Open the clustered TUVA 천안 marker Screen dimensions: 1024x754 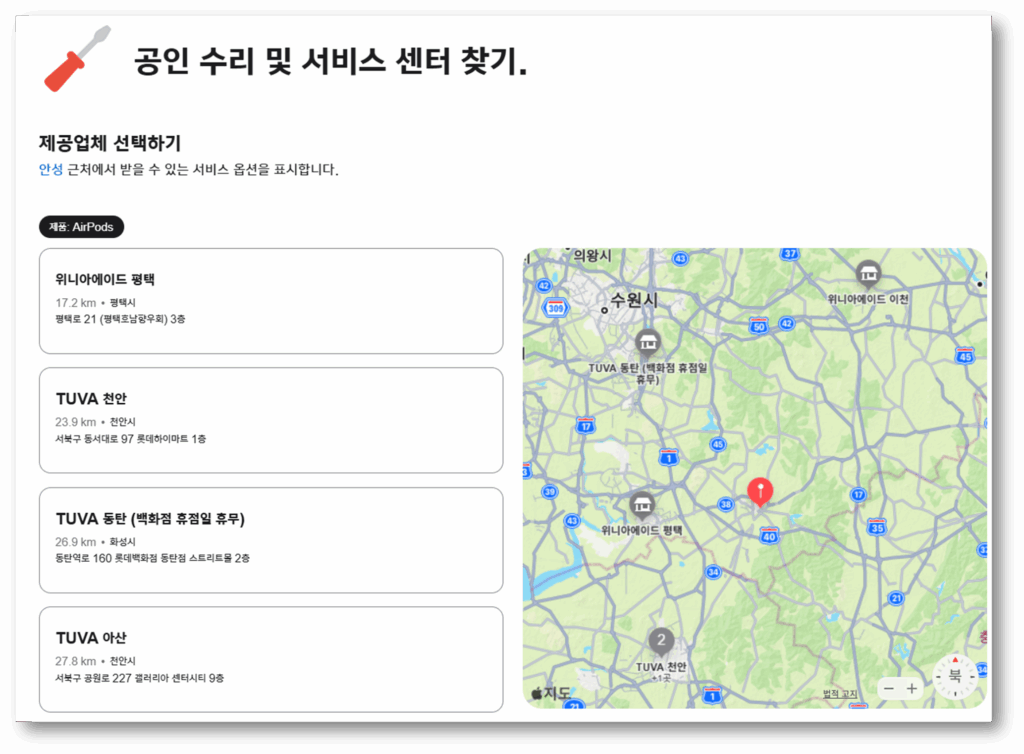coord(660,640)
